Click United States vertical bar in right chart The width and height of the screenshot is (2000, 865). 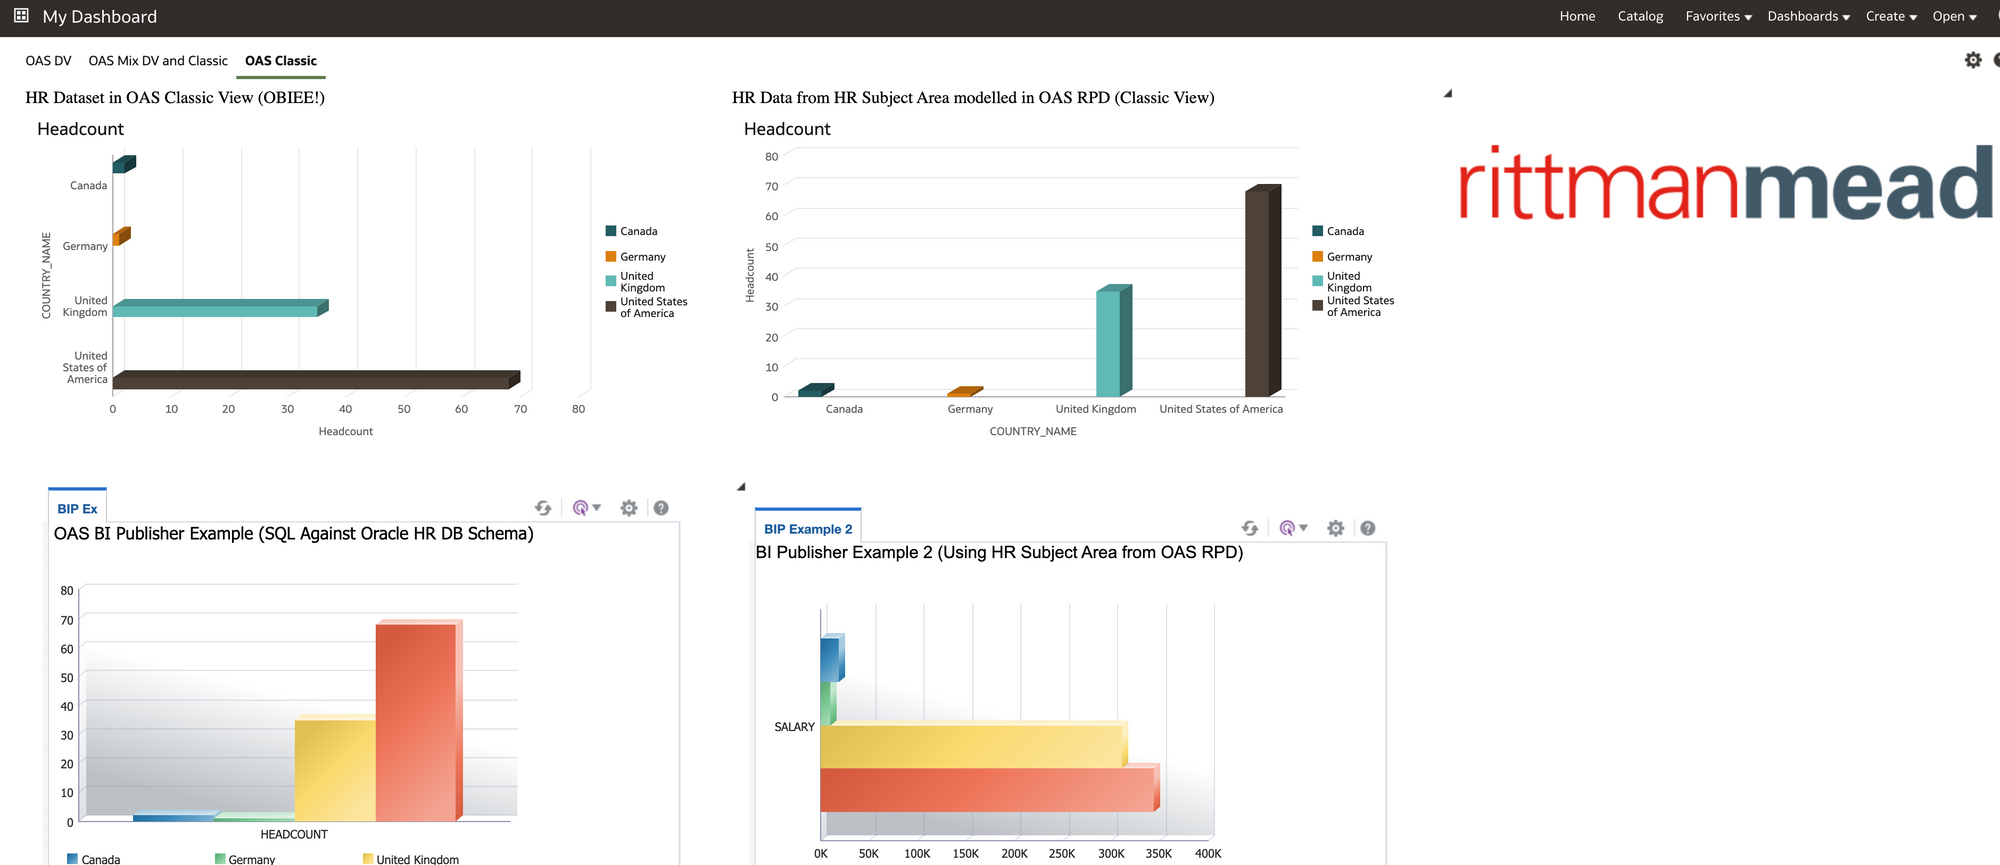tap(1263, 290)
